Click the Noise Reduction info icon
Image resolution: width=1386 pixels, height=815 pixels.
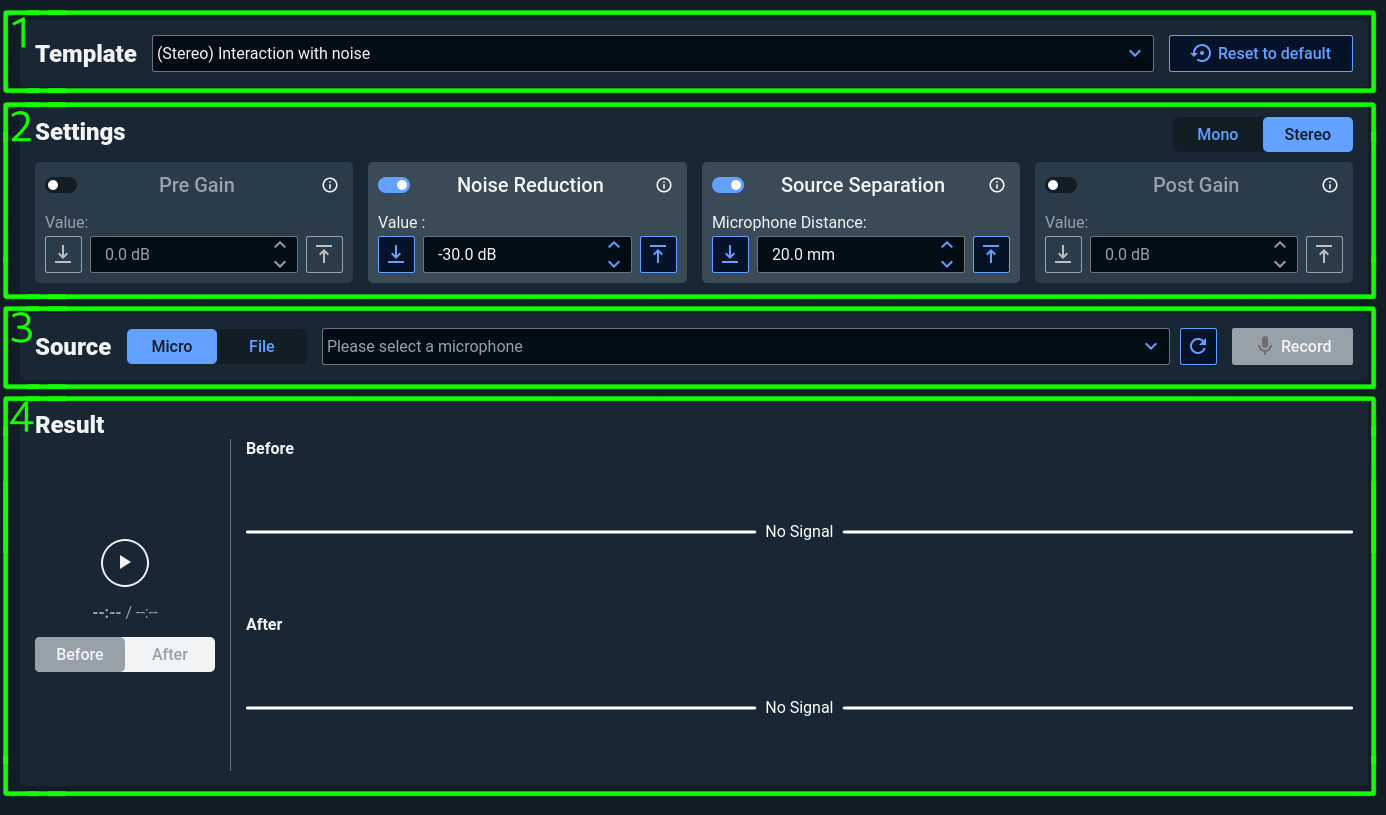click(x=664, y=185)
